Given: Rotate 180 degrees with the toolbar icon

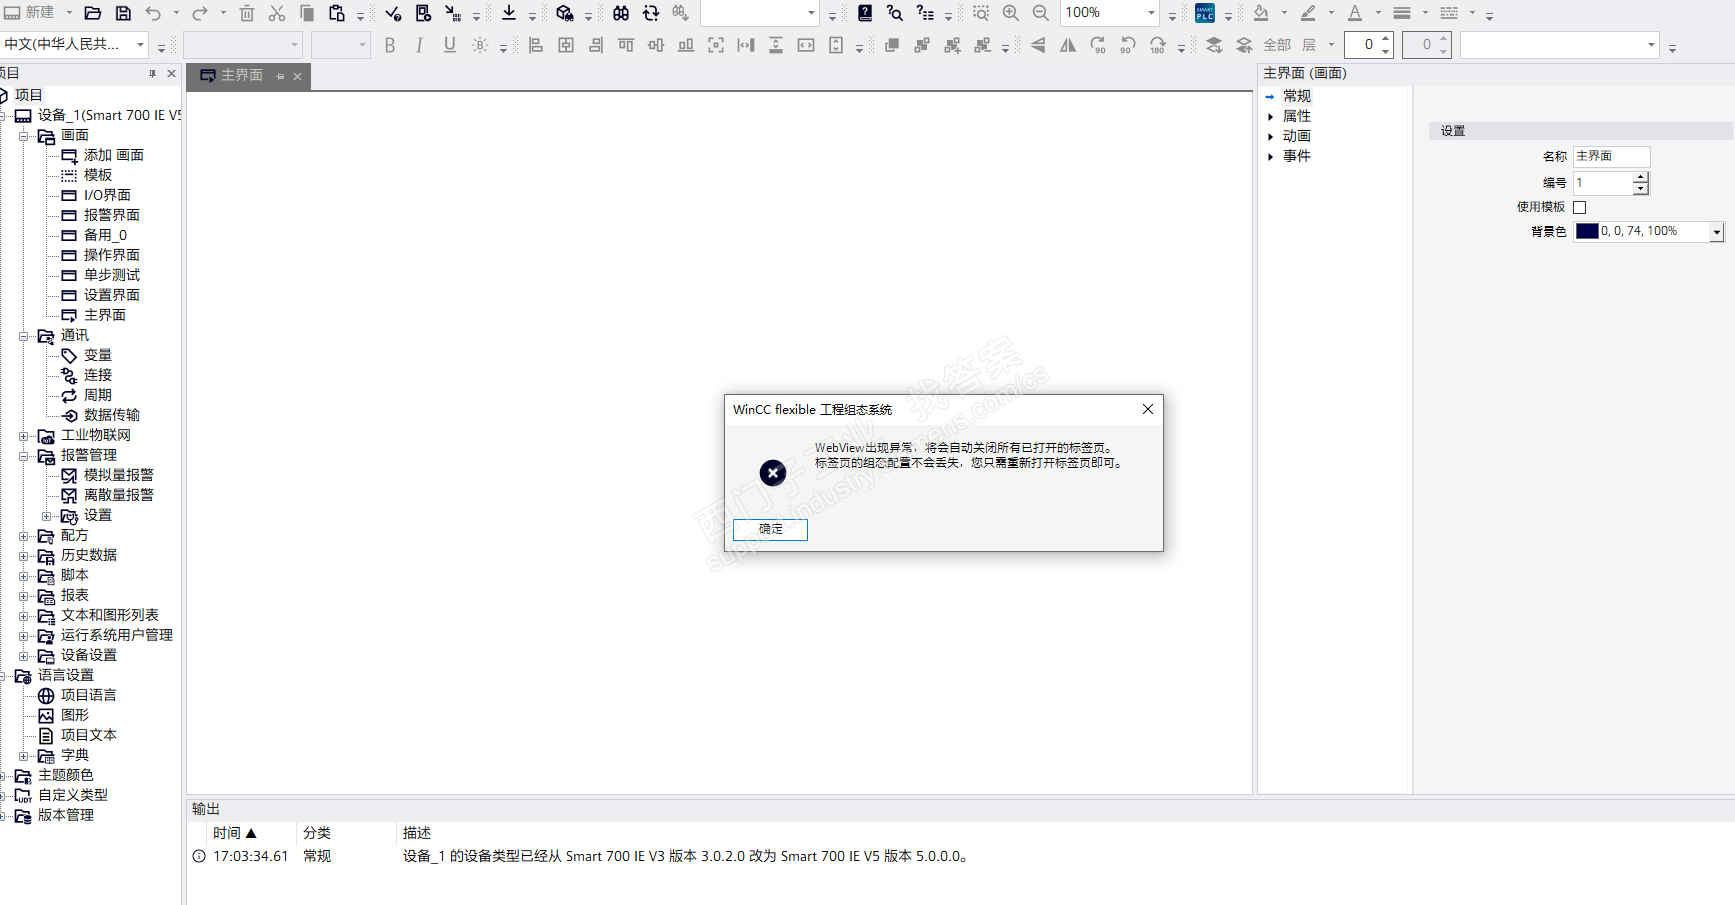Looking at the screenshot, I should [x=1158, y=45].
